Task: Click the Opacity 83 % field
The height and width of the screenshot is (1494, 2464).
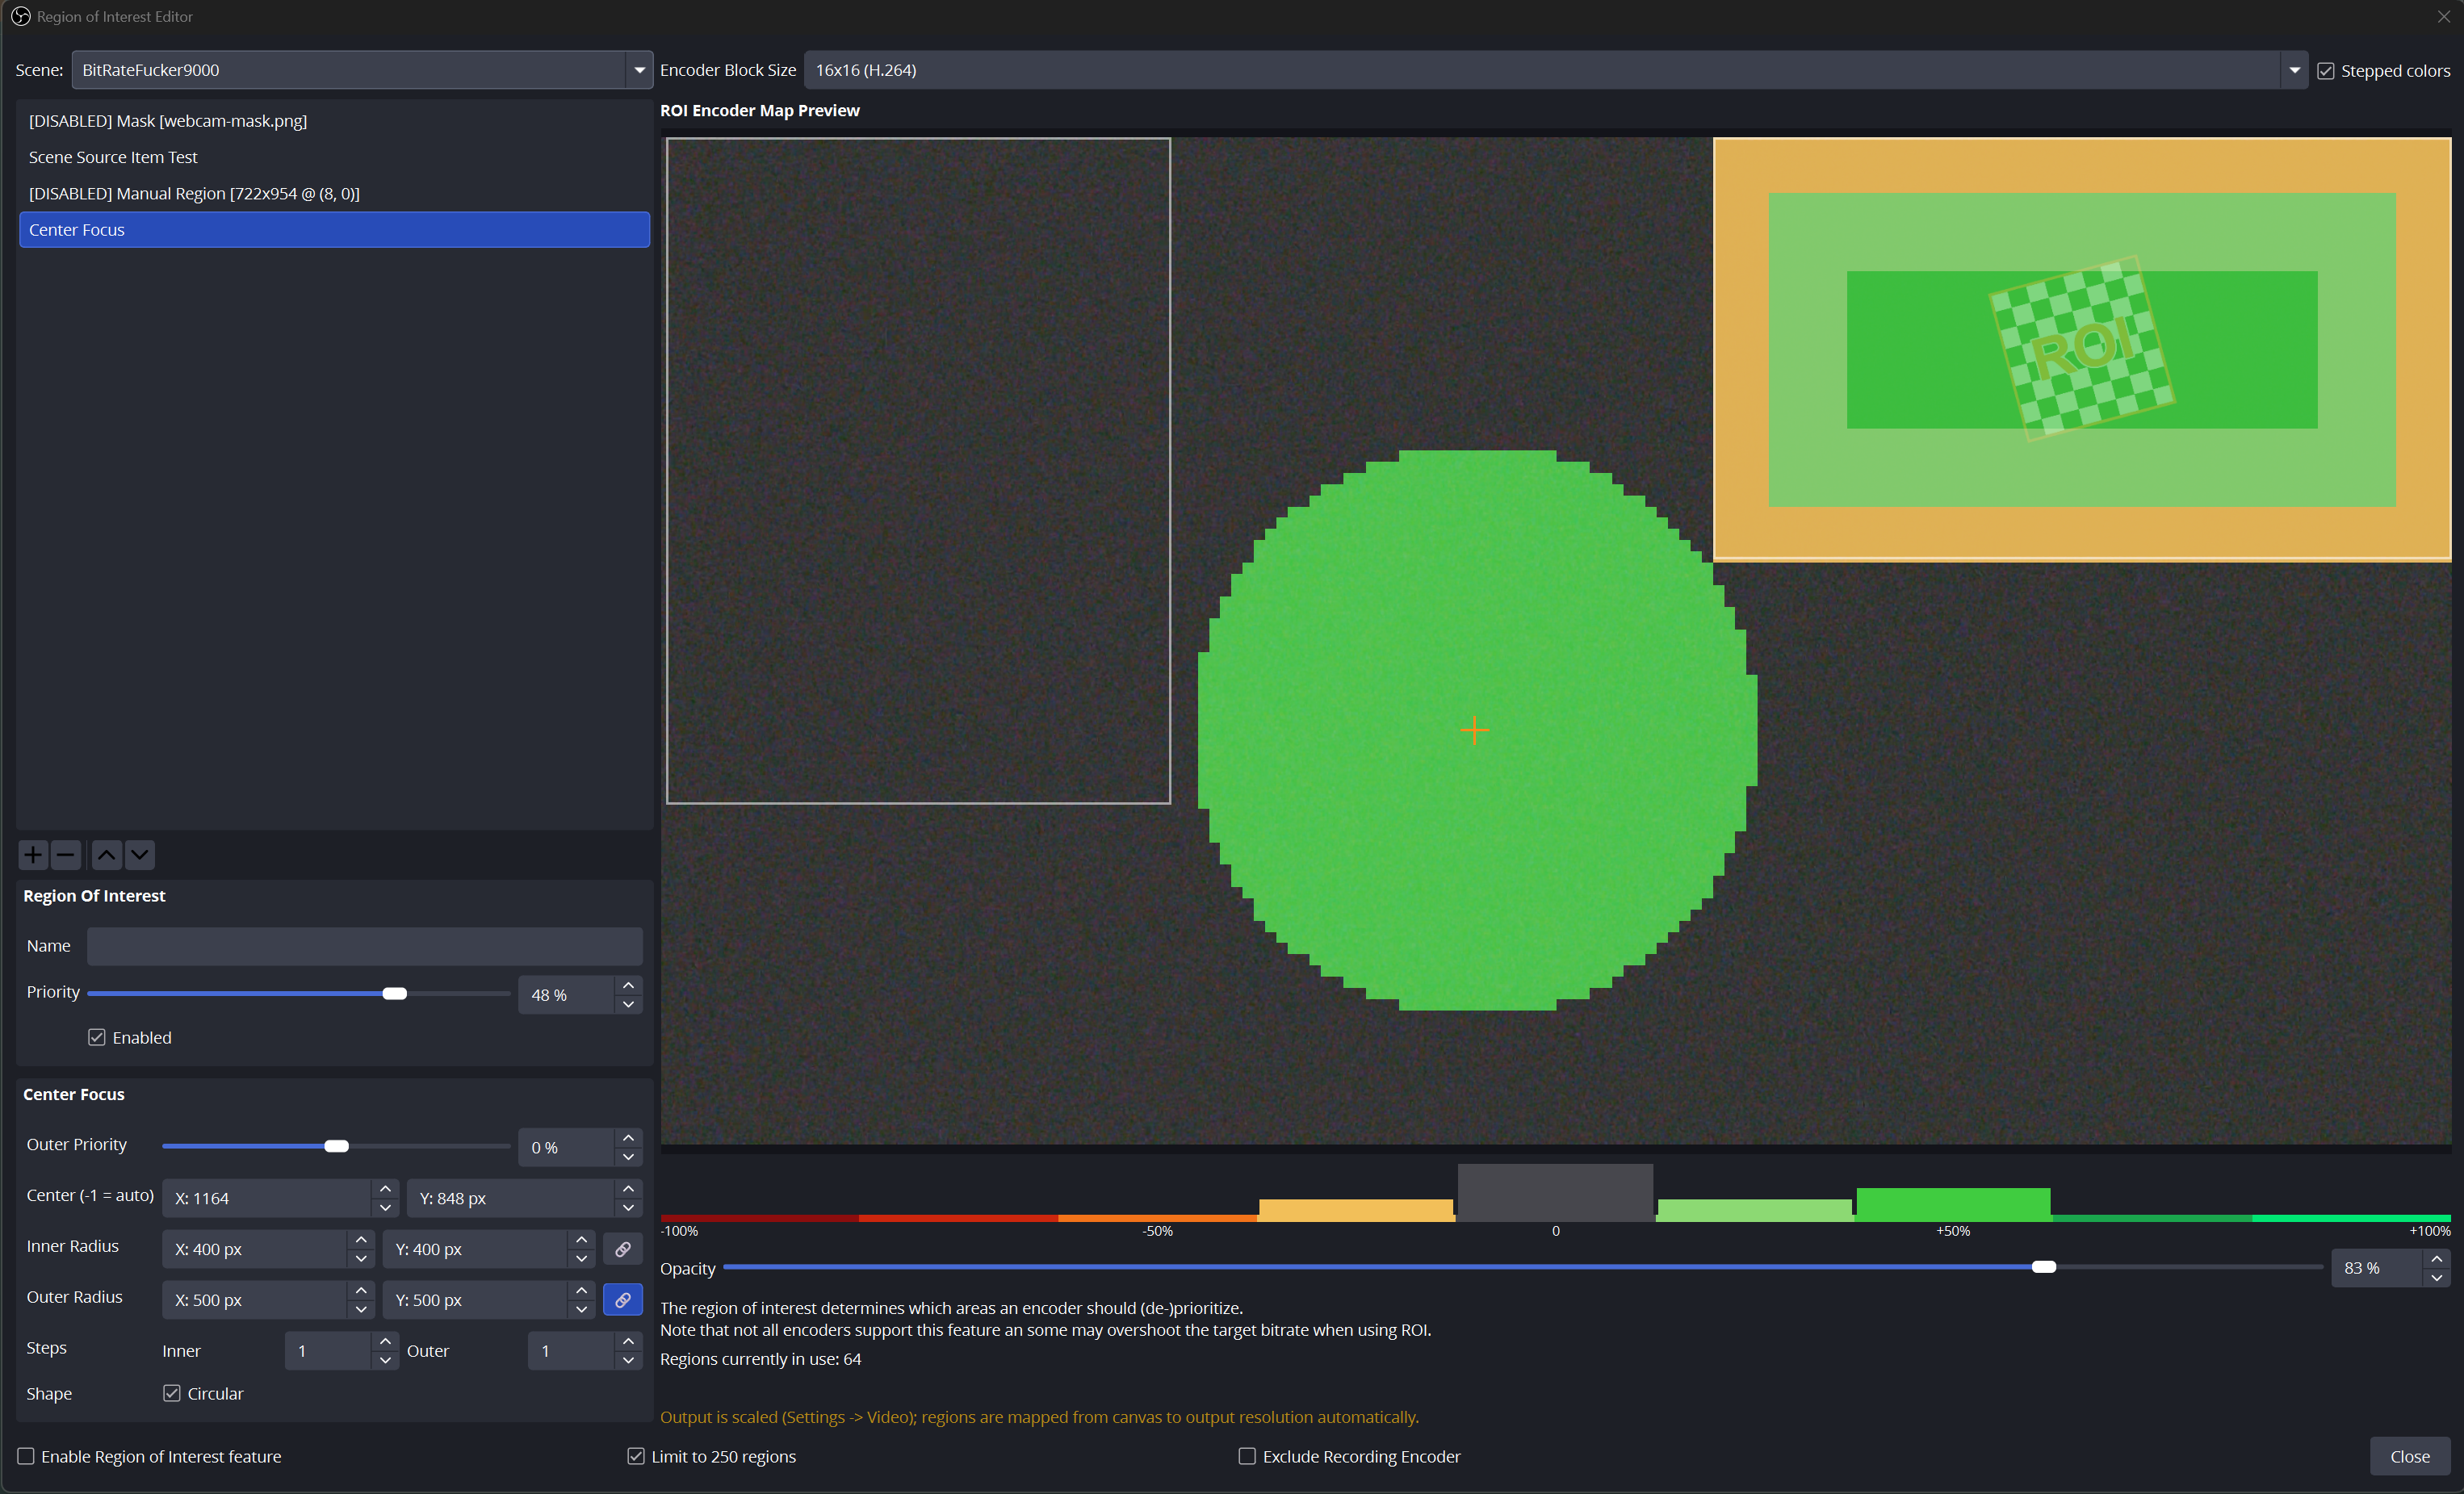Action: pos(2378,1268)
